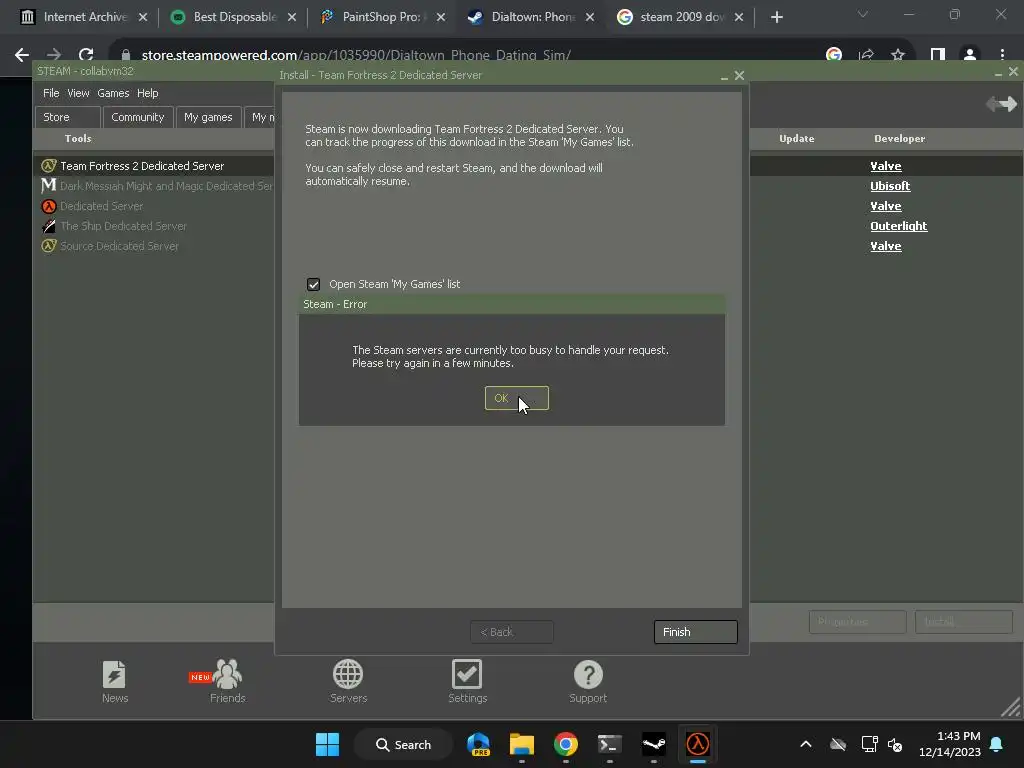Select Dark Messiah Might and Magic Dedicated Server

pos(153,186)
